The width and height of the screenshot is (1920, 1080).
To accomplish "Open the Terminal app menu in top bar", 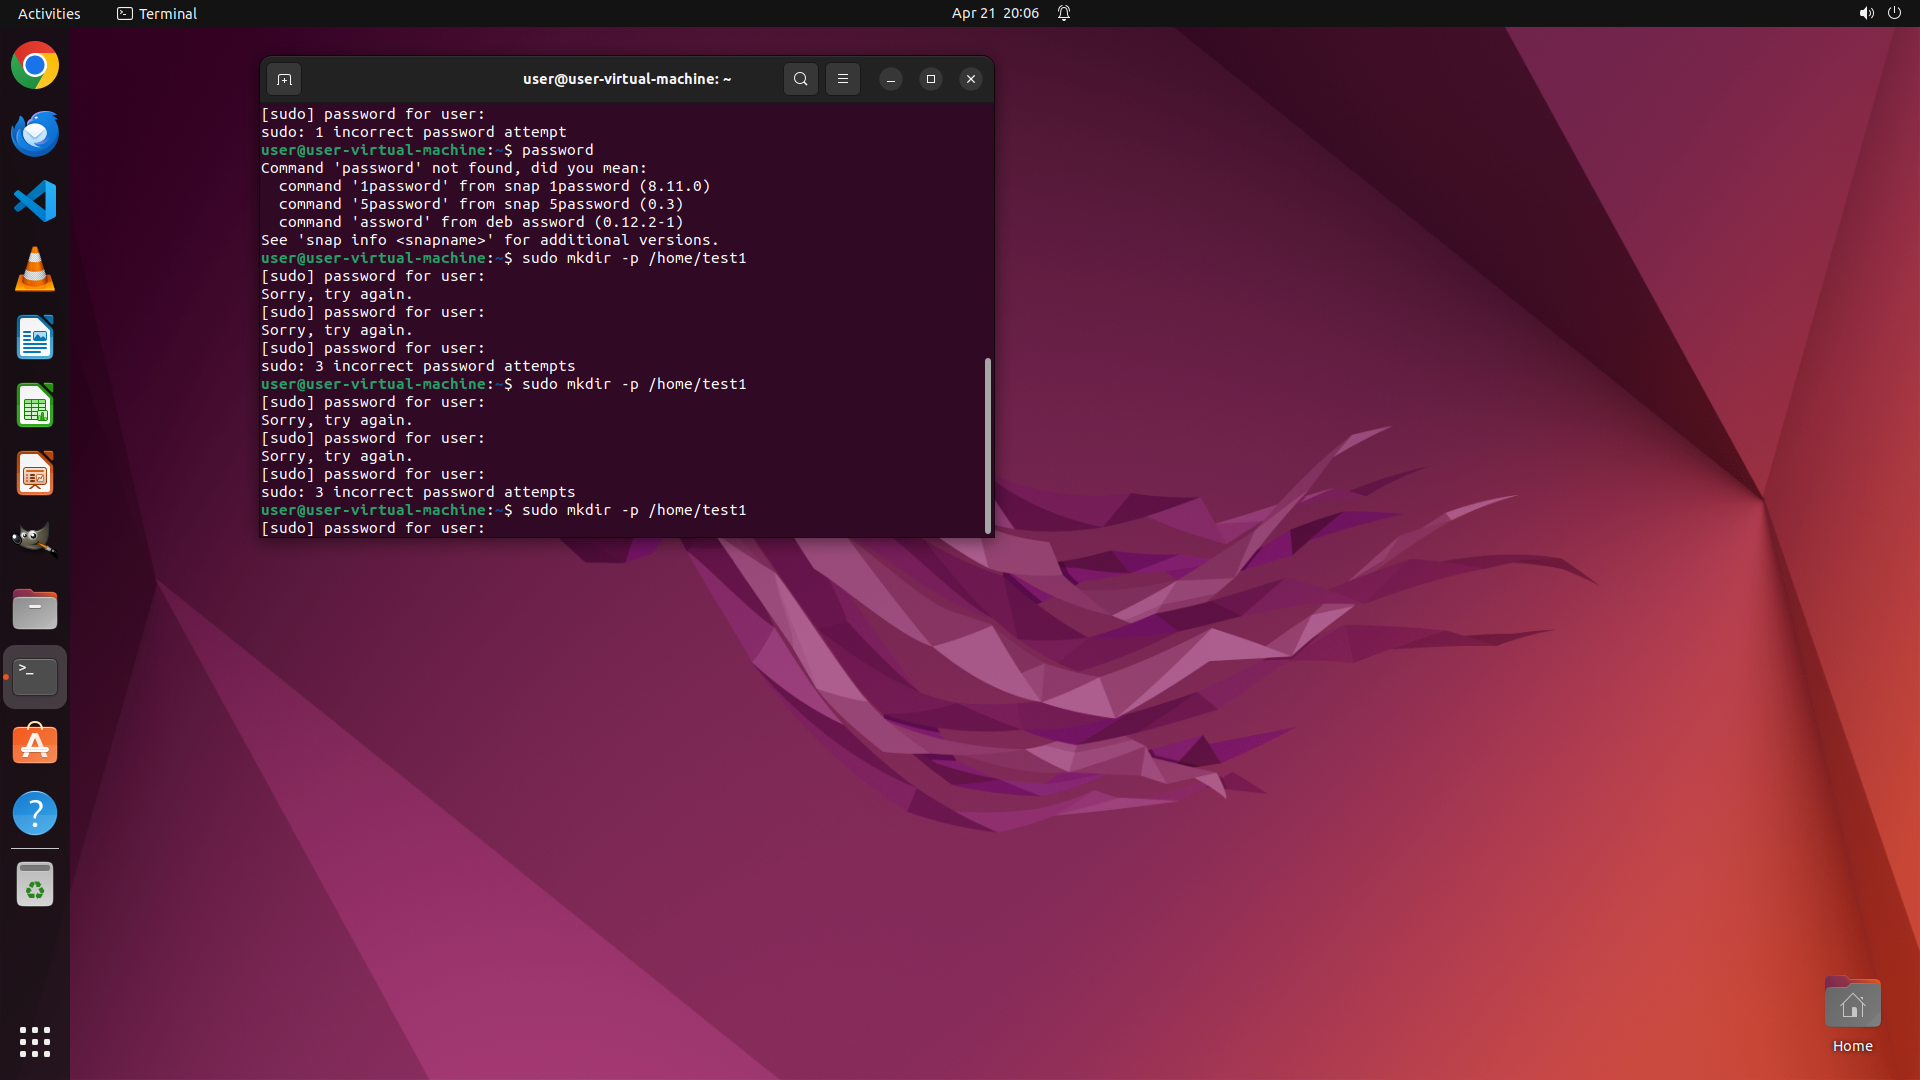I will (x=157, y=13).
